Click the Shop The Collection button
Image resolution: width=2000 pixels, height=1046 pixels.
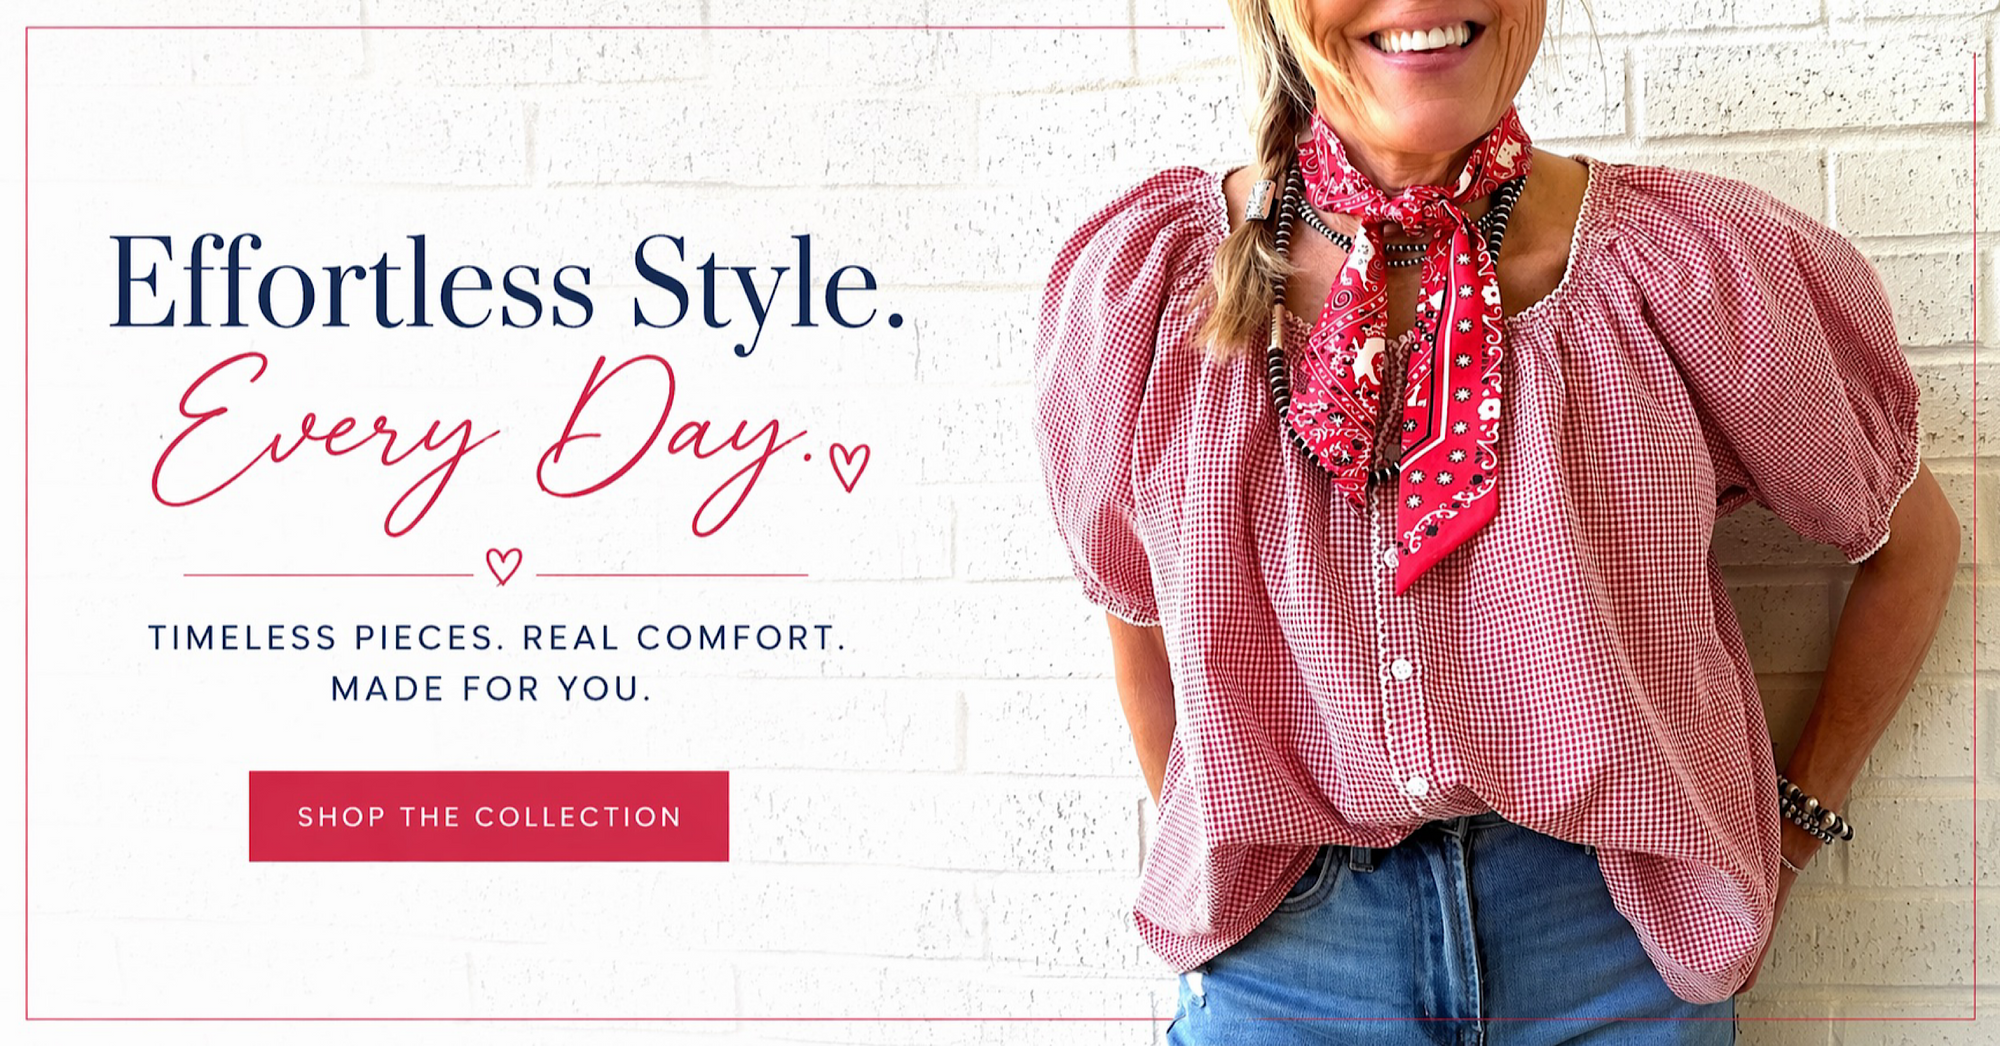489,816
